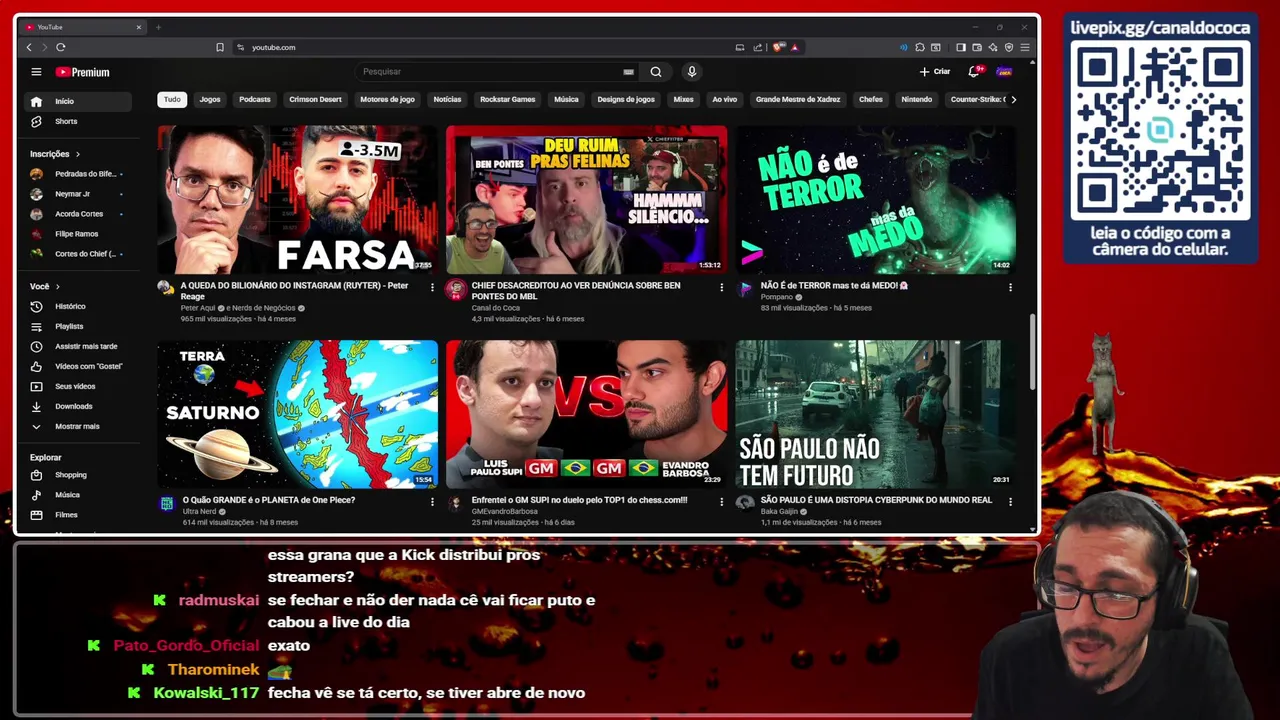Open Vídeos com "Gostei" in sidebar
The height and width of the screenshot is (720, 1280).
[78, 366]
